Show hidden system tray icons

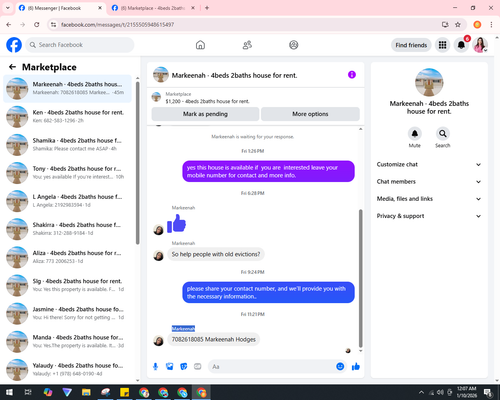click(421, 392)
